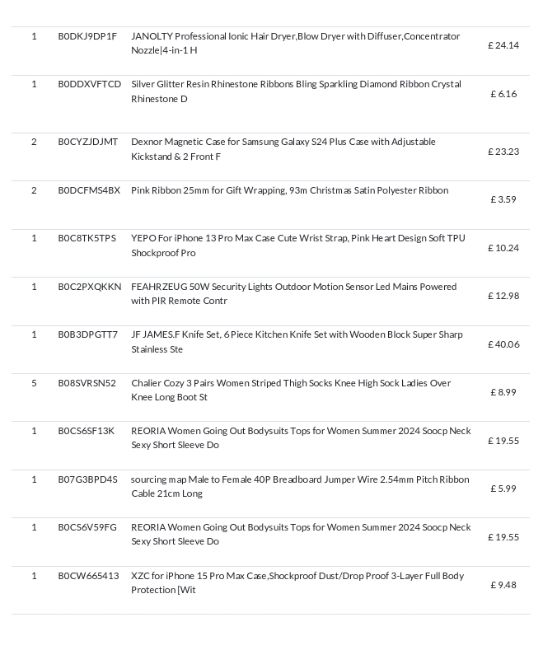The height and width of the screenshot is (650, 543).
Task: Open the FEAHRZEUG 50W Security Lights item
Action: (x=293, y=293)
